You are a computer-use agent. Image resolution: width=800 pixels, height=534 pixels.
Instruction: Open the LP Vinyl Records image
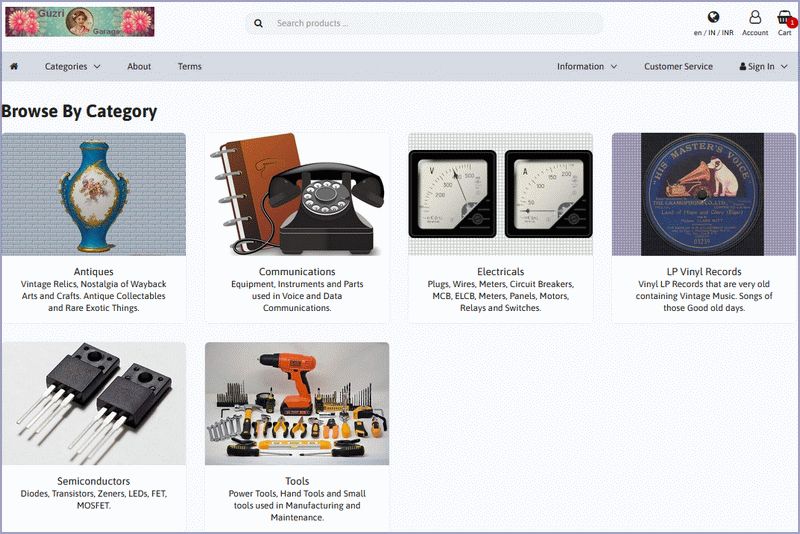704,194
